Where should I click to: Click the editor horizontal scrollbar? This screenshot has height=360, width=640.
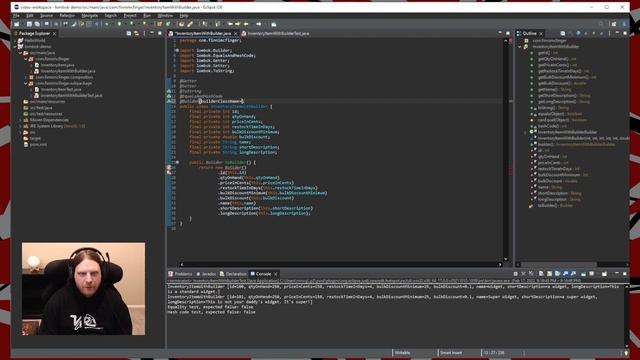coord(341,264)
